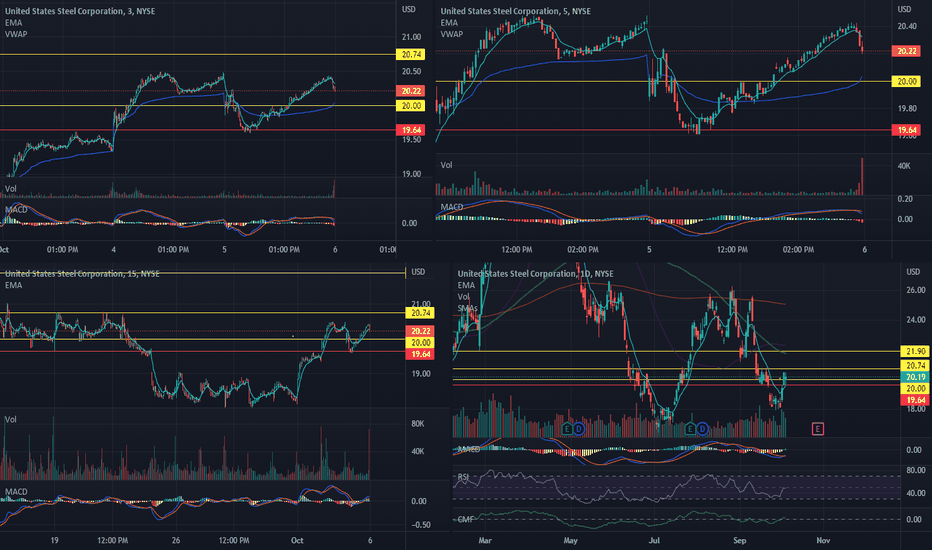Click the 20.00 yellow price label on the 5-minute chart
The width and height of the screenshot is (932, 550).
point(906,81)
